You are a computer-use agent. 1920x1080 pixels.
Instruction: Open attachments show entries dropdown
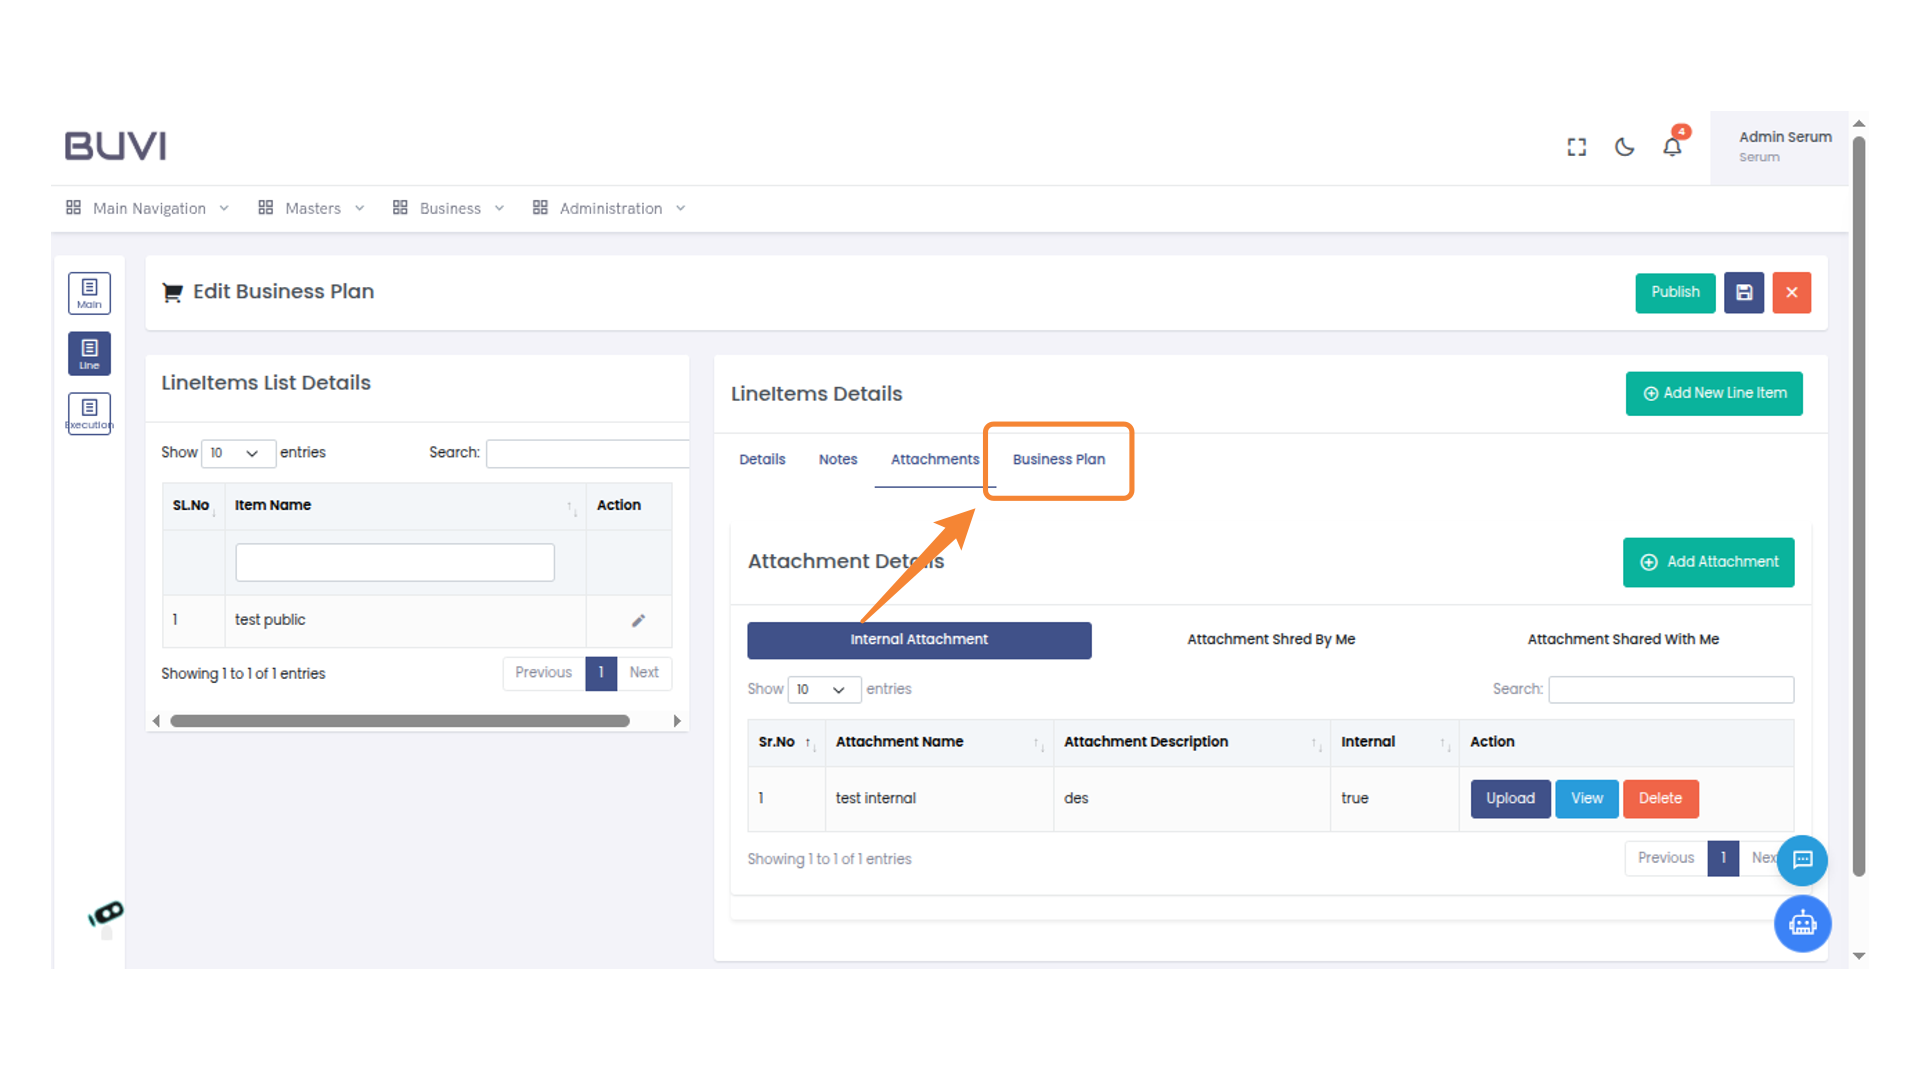click(x=823, y=689)
